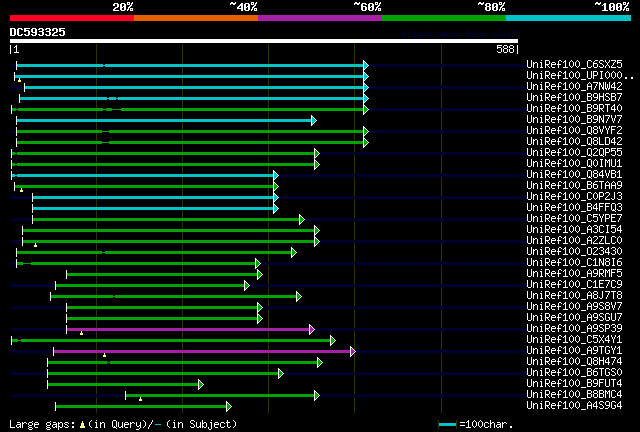The height and width of the screenshot is (432, 640).
Task: Click the green arrowhead of the A4S9G4 alignment
Action: pos(229,407)
